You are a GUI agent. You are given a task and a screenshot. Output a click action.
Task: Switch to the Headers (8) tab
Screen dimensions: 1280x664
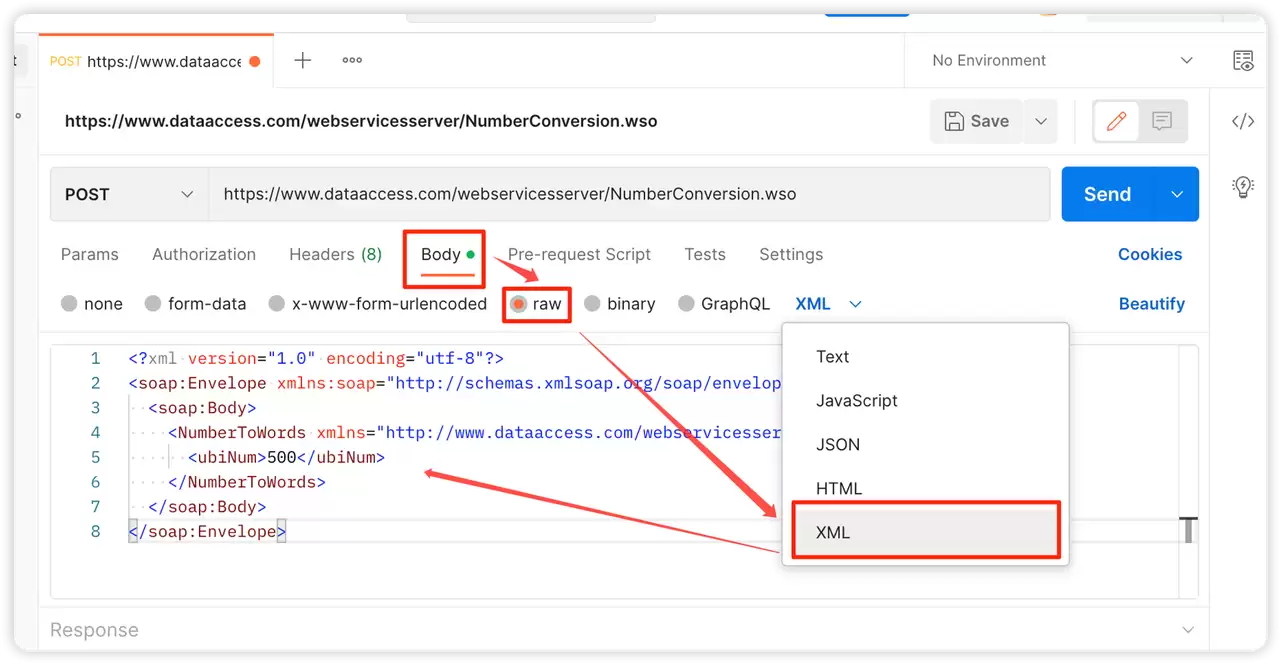[335, 254]
